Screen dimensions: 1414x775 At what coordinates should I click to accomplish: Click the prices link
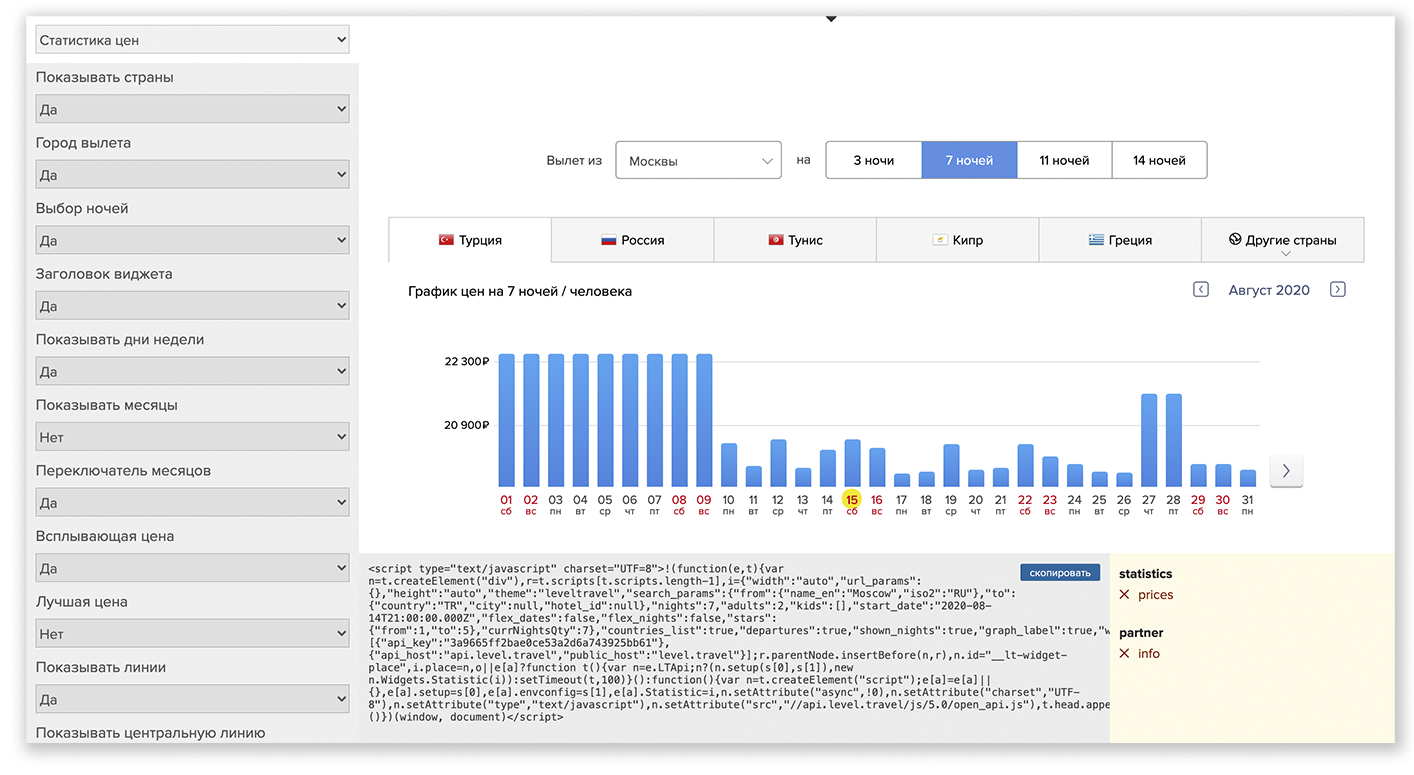click(1155, 595)
